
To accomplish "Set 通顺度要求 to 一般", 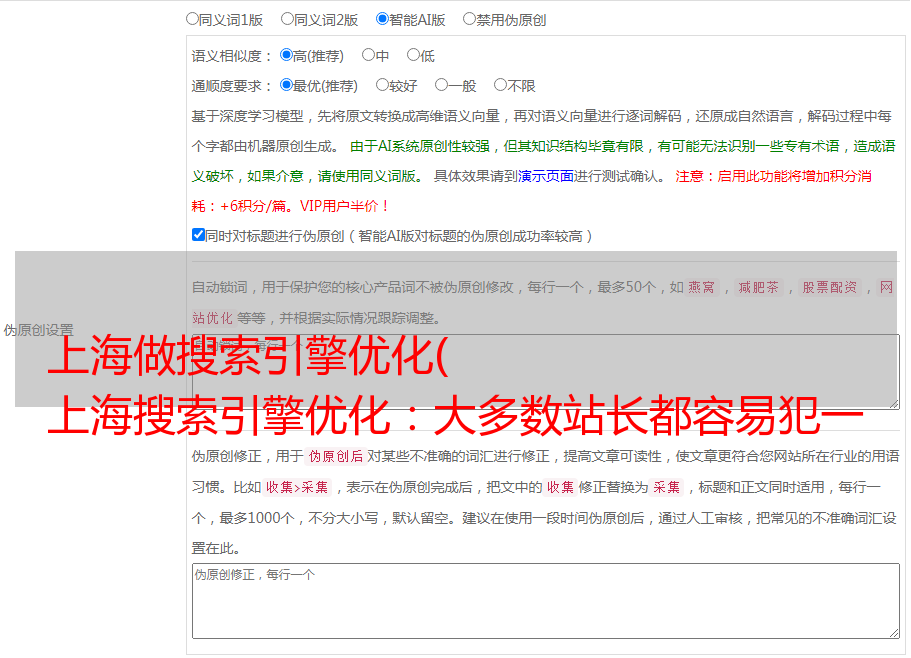I will coord(442,85).
